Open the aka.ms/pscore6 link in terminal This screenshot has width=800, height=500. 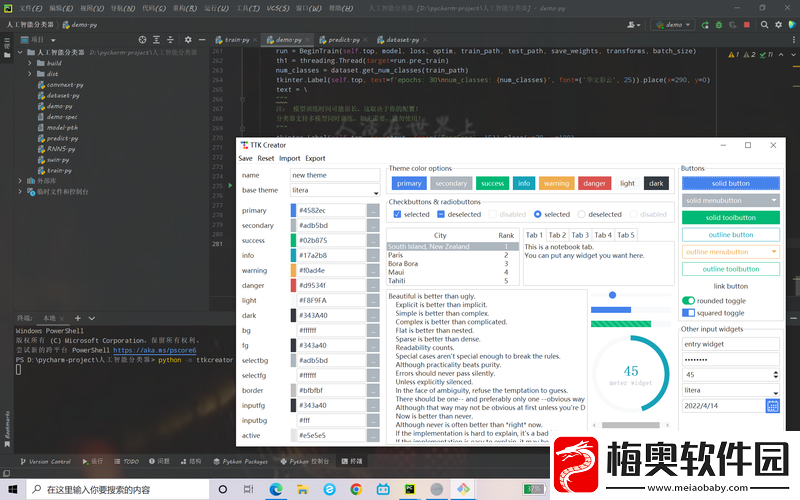tap(155, 350)
